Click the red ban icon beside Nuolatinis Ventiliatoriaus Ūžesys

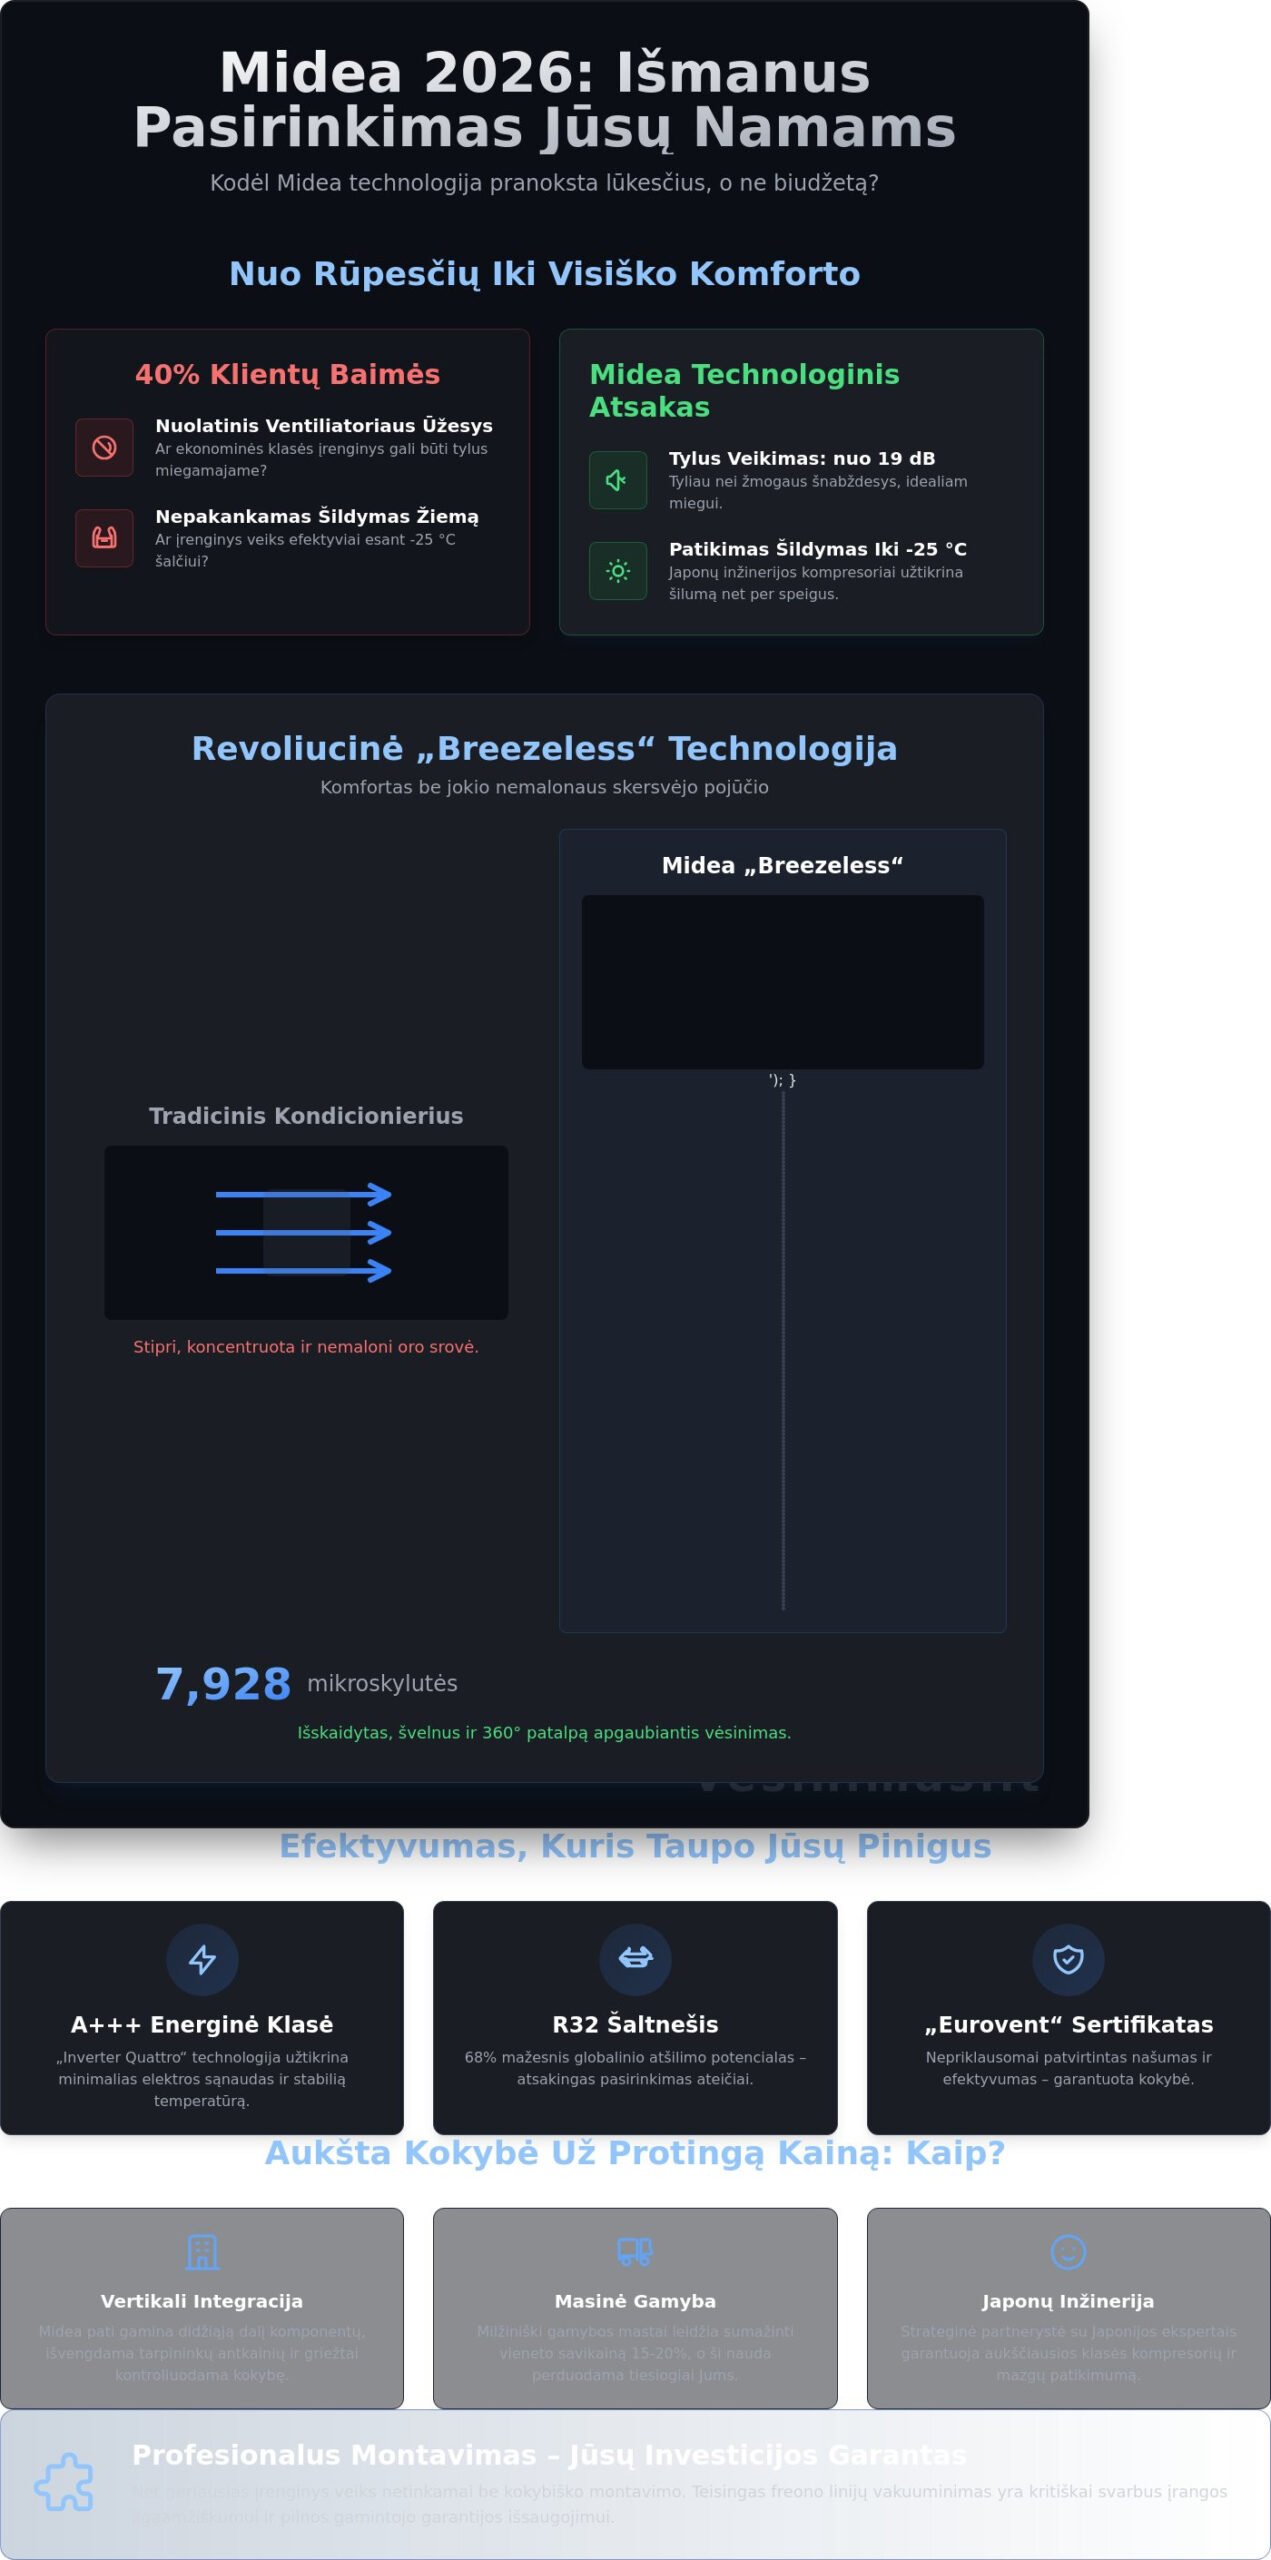click(x=104, y=447)
